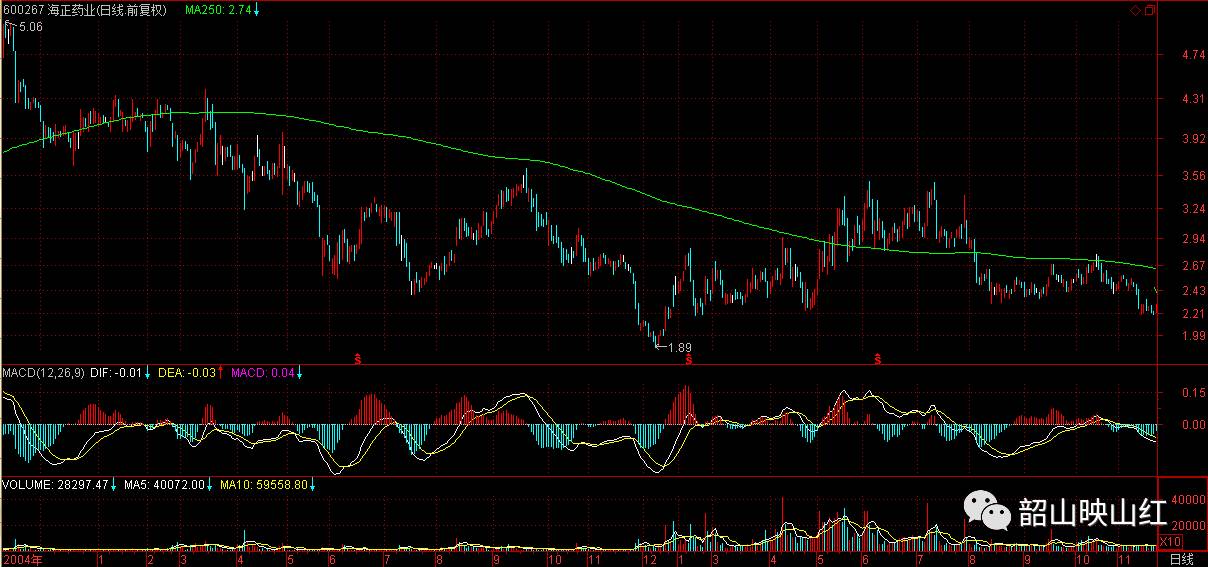Click the DEA: -0.03 value

(188, 373)
